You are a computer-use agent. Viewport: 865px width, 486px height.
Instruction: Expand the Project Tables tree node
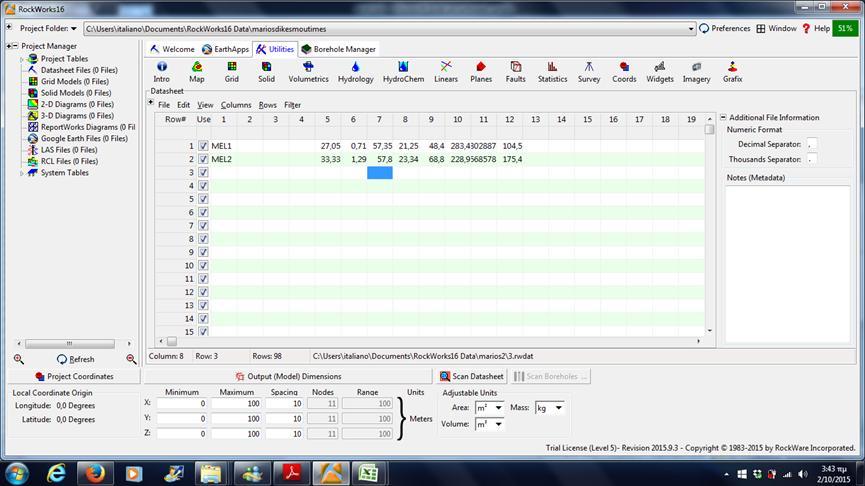pos(22,58)
